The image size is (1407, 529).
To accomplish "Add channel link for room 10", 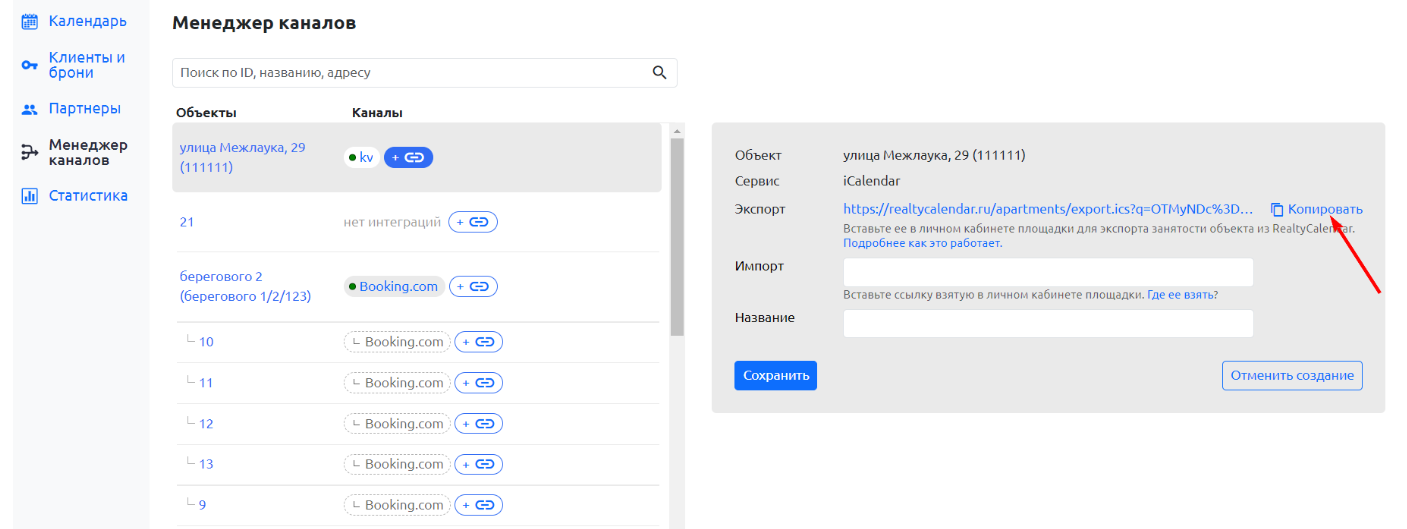I will point(479,342).
